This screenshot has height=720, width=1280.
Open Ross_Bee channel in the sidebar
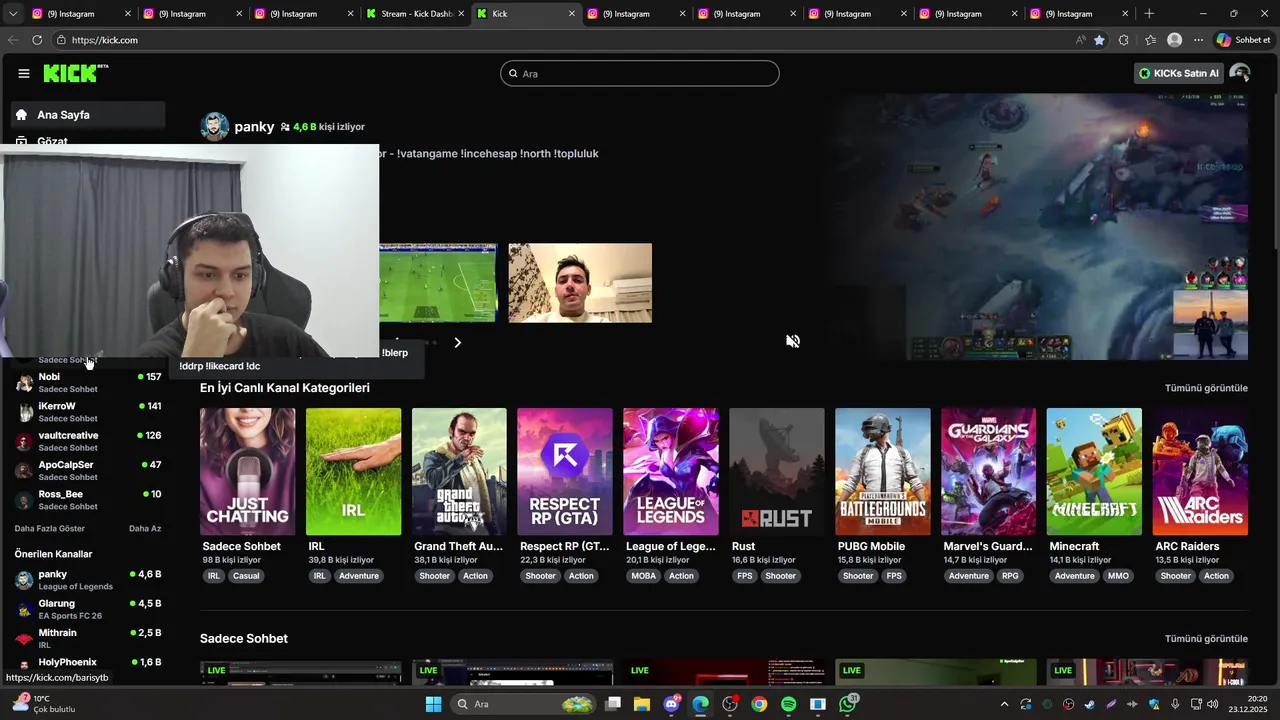88,500
